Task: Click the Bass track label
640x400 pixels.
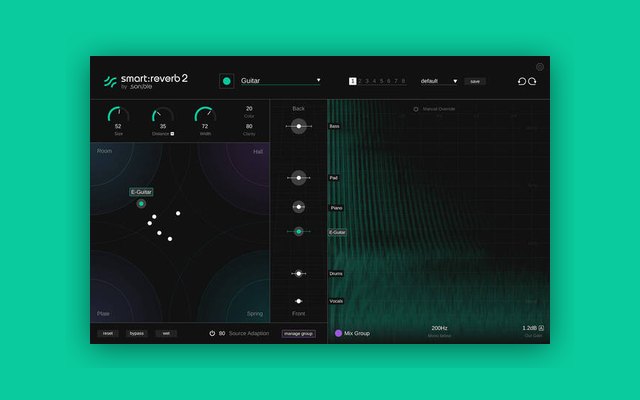Action: pyautogui.click(x=334, y=126)
